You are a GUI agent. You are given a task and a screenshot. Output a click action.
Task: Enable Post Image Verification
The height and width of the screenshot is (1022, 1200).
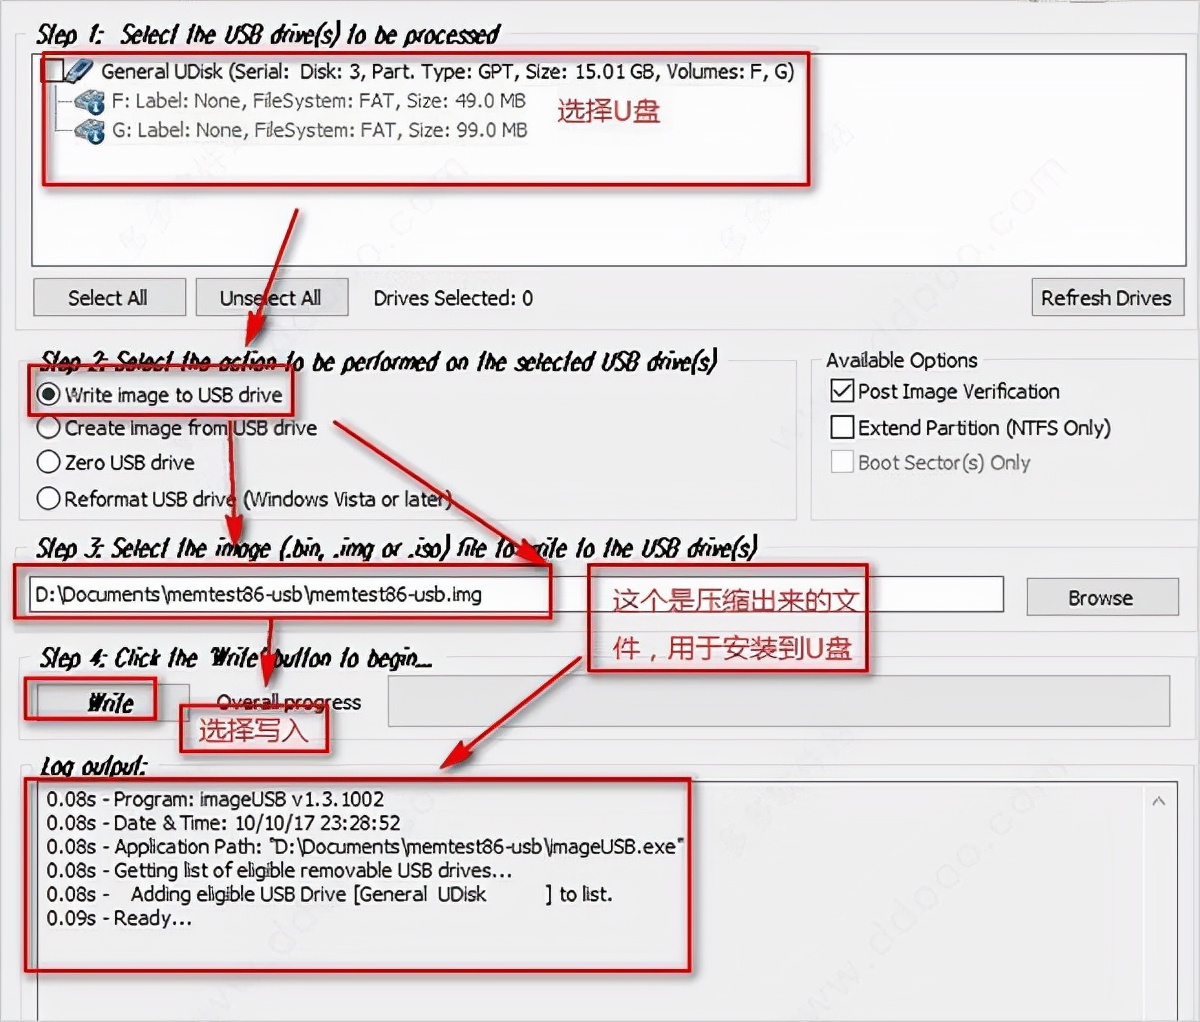point(843,391)
